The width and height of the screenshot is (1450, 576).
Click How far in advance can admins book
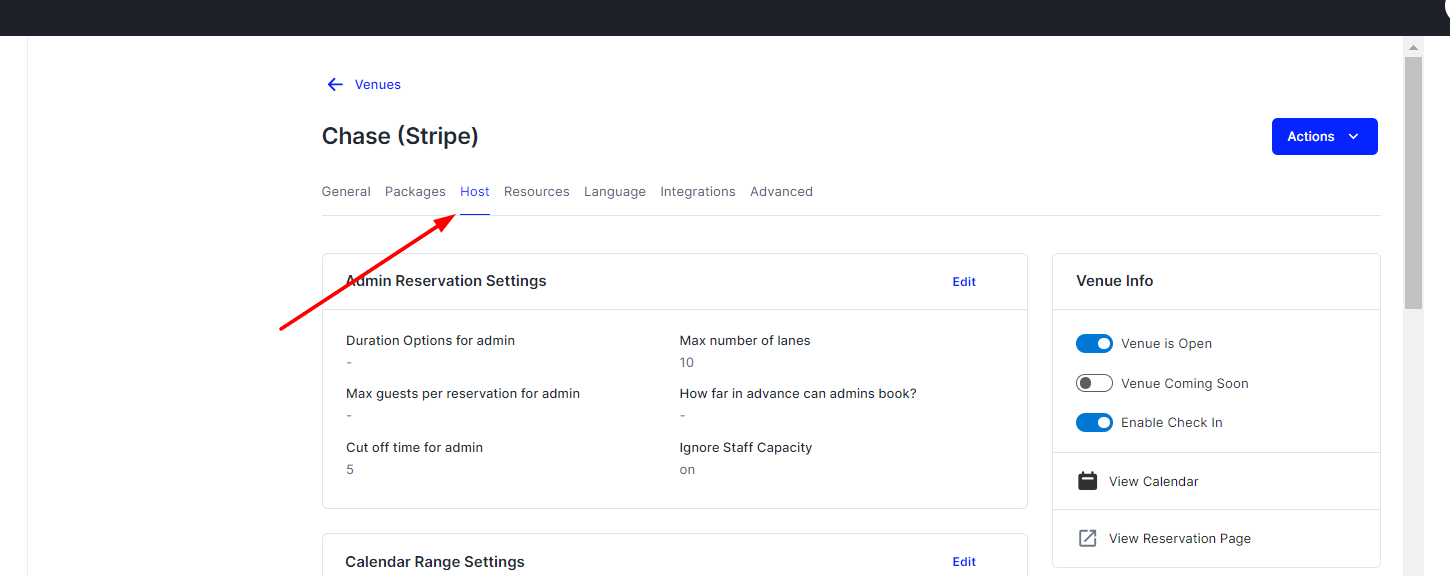pyautogui.click(x=798, y=394)
